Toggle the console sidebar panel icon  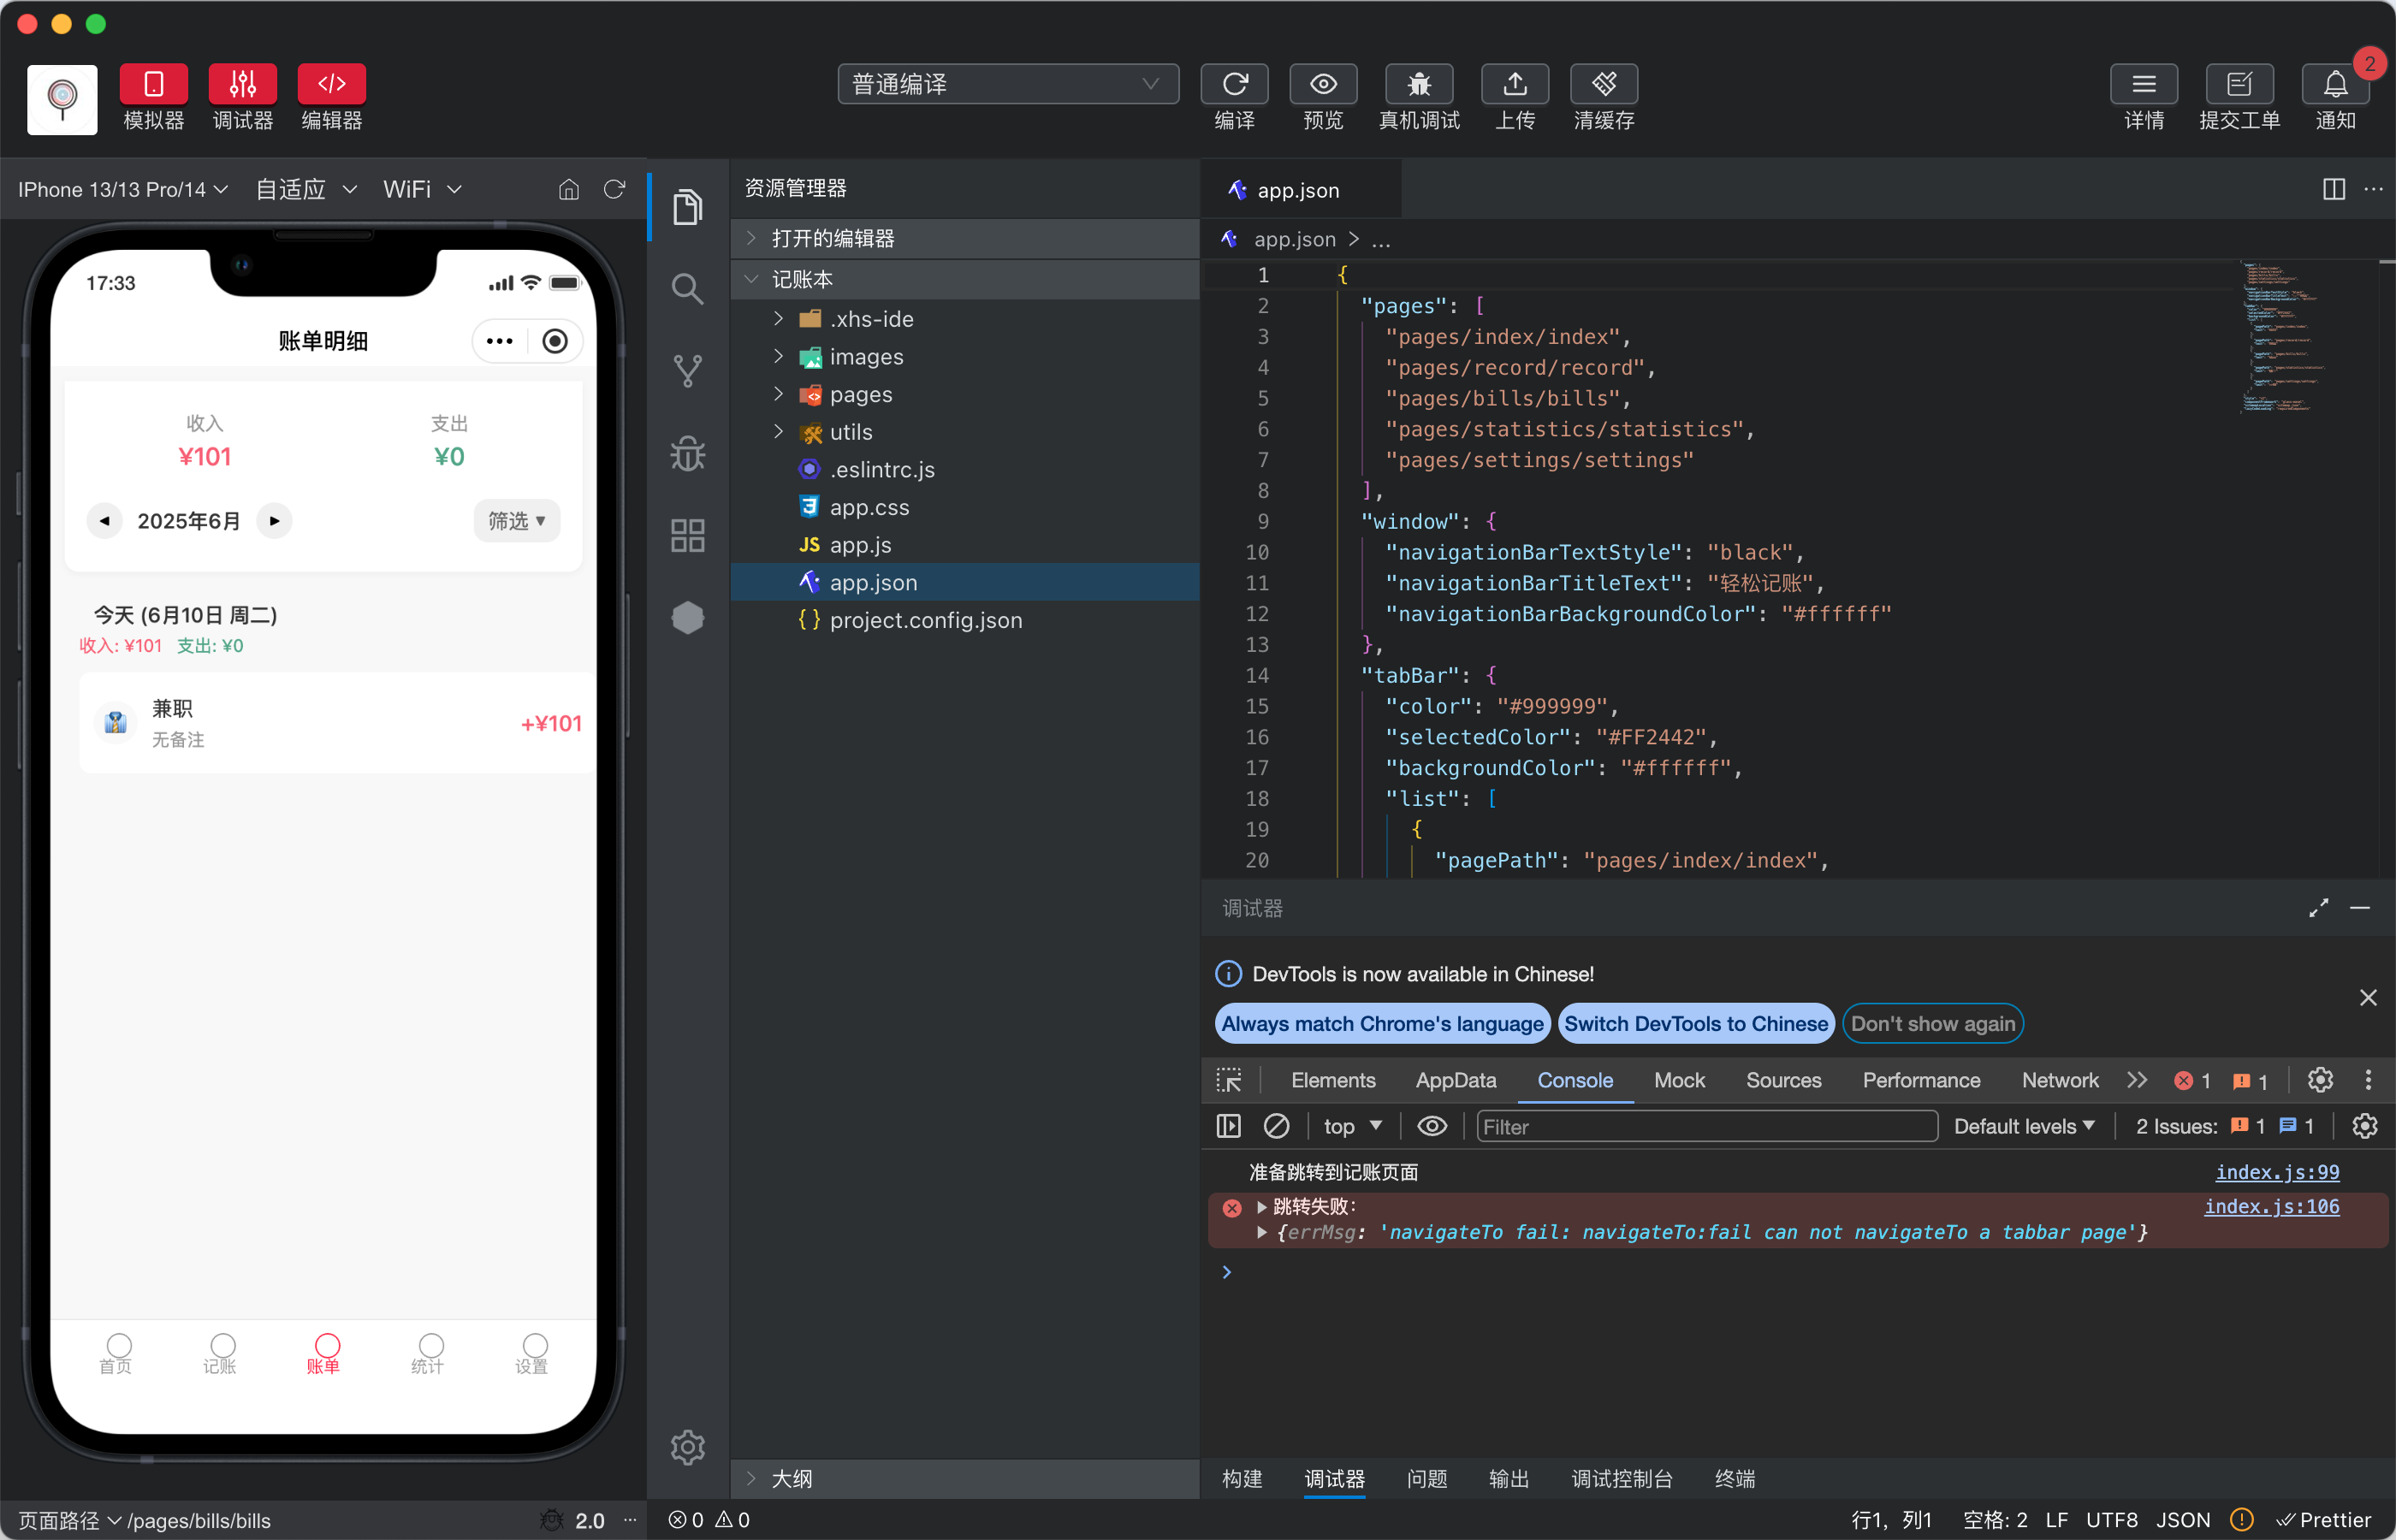[x=1229, y=1126]
